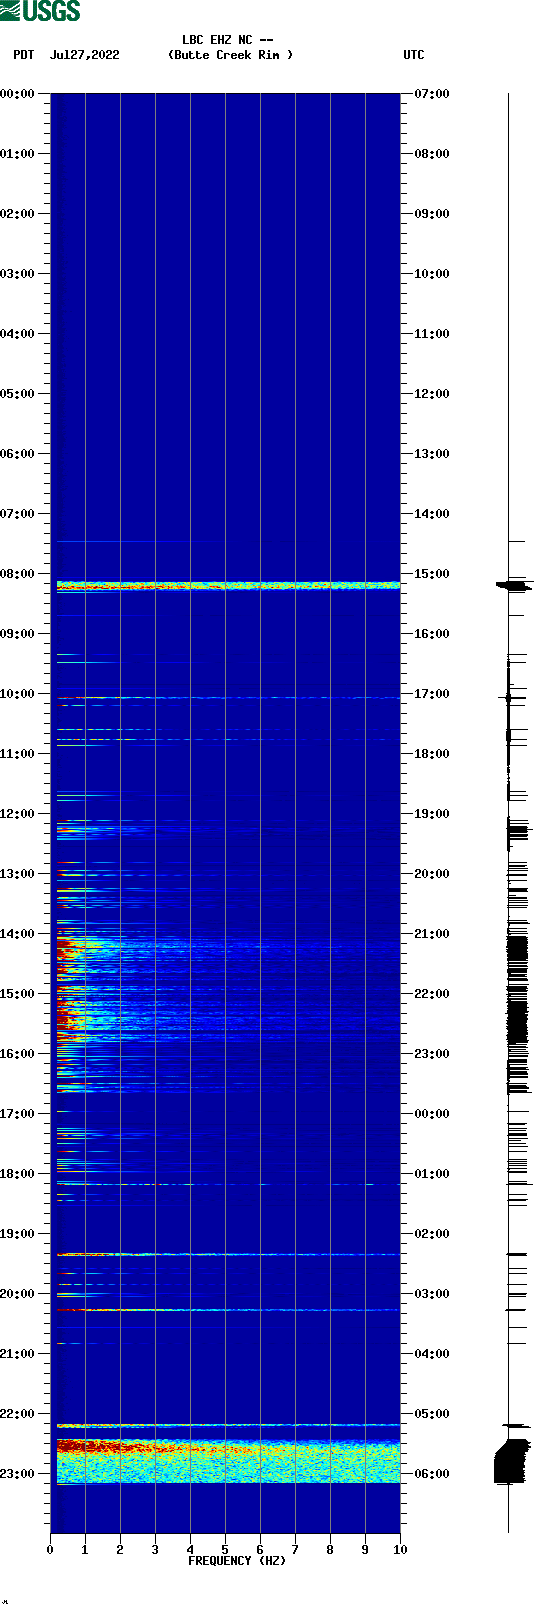Viewport: 552px width, 1613px height.
Task: Click the UTC '13:00' time label
Action: (432, 454)
